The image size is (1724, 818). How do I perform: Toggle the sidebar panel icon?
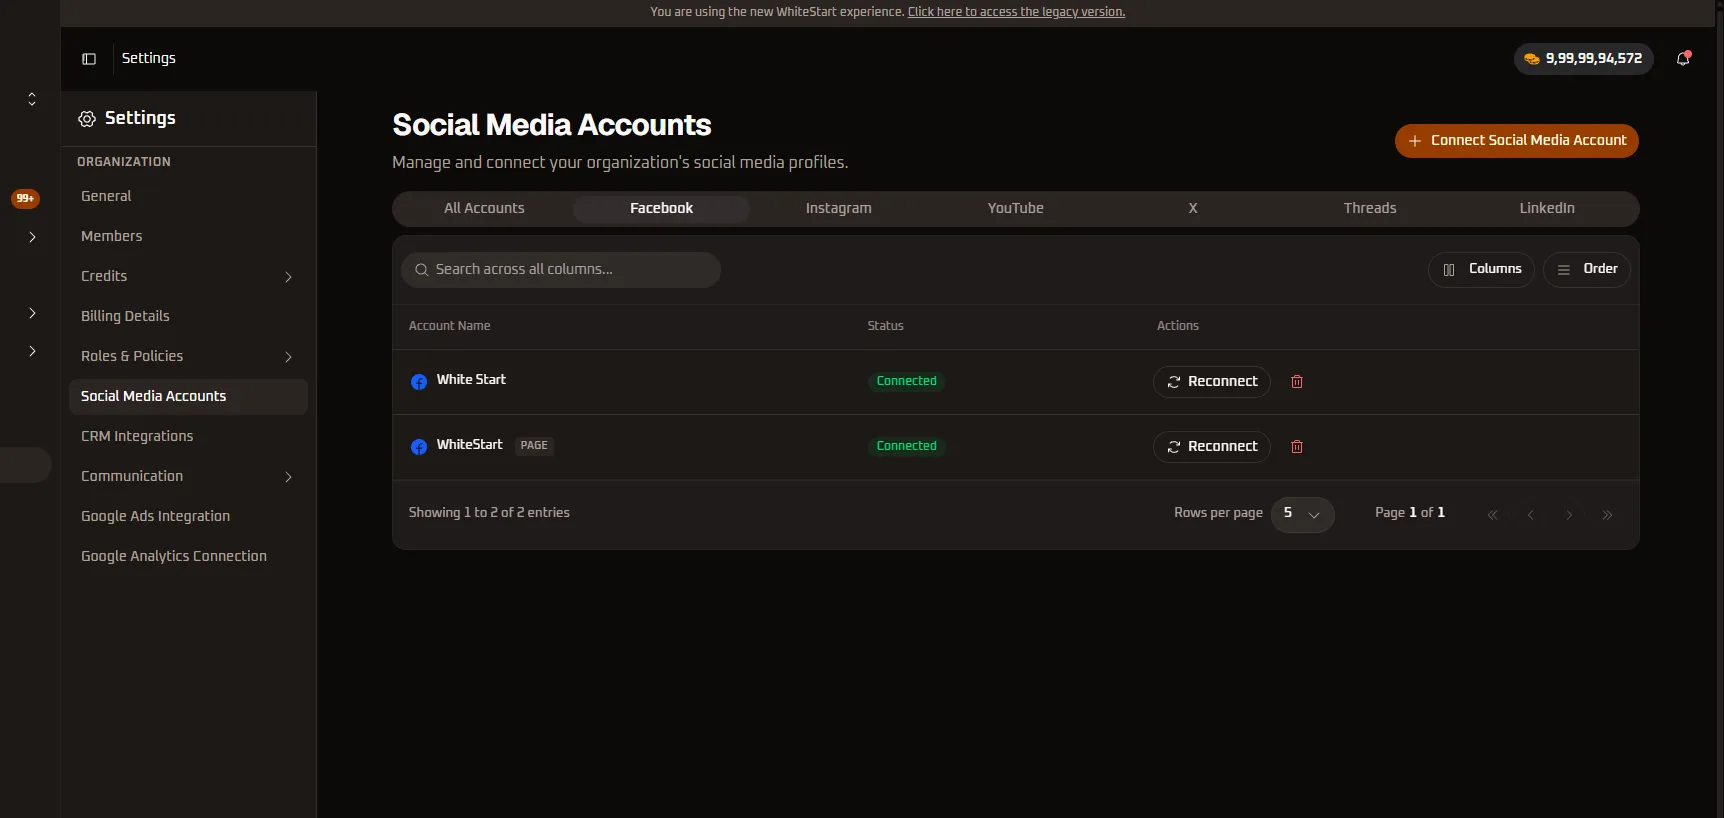[89, 59]
